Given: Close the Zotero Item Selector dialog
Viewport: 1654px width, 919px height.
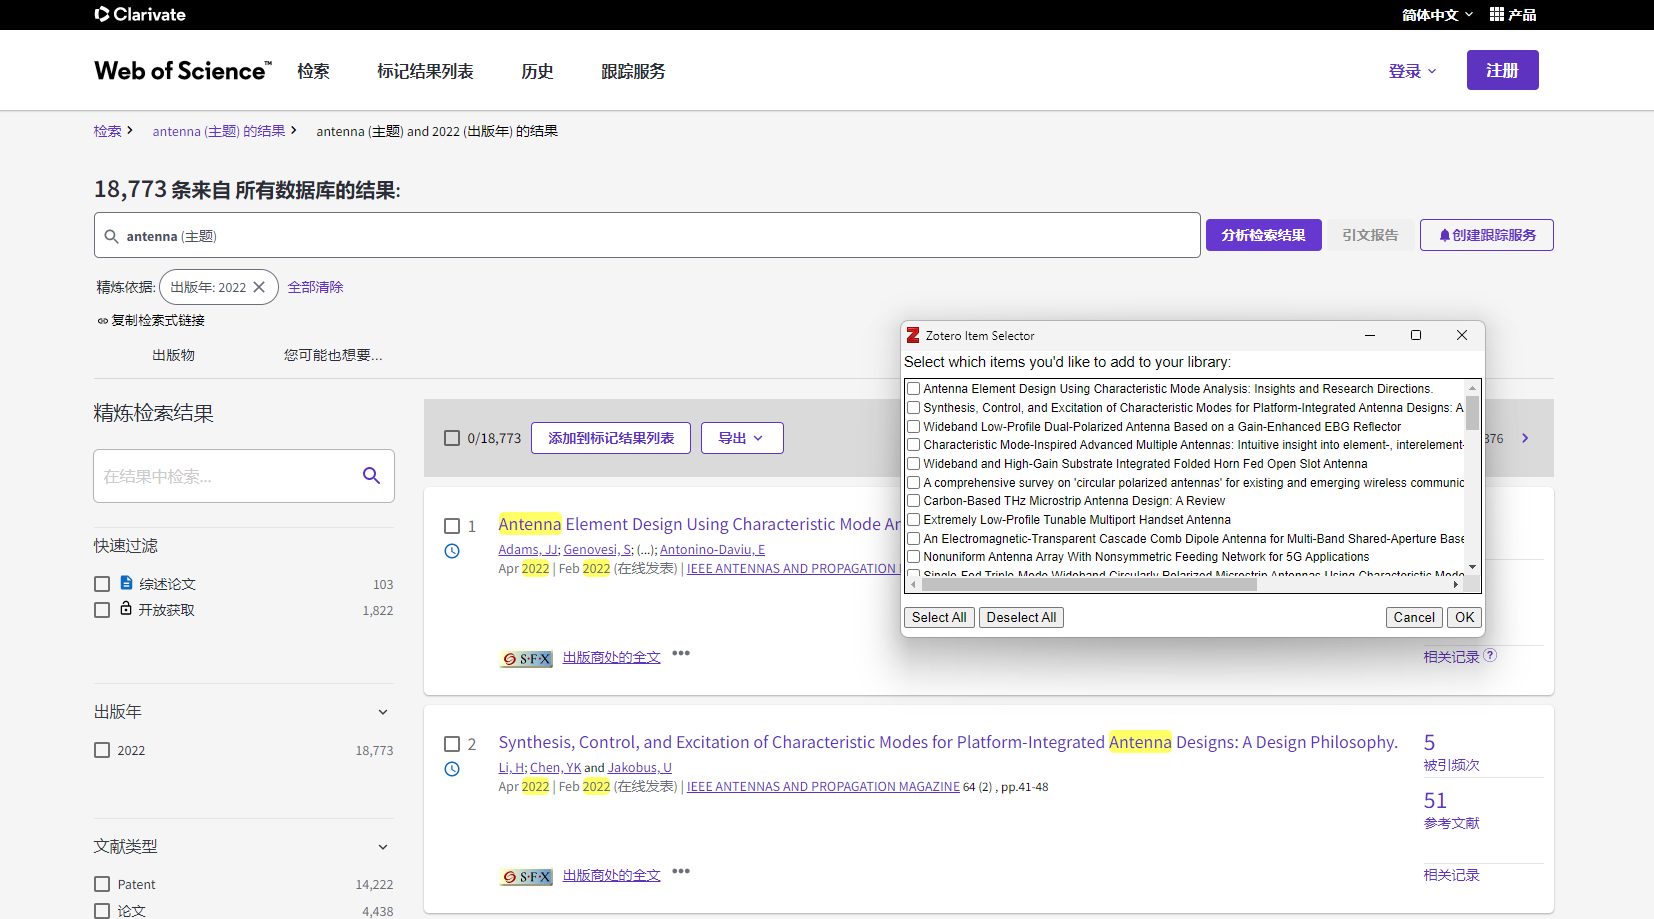Looking at the screenshot, I should pyautogui.click(x=1462, y=335).
